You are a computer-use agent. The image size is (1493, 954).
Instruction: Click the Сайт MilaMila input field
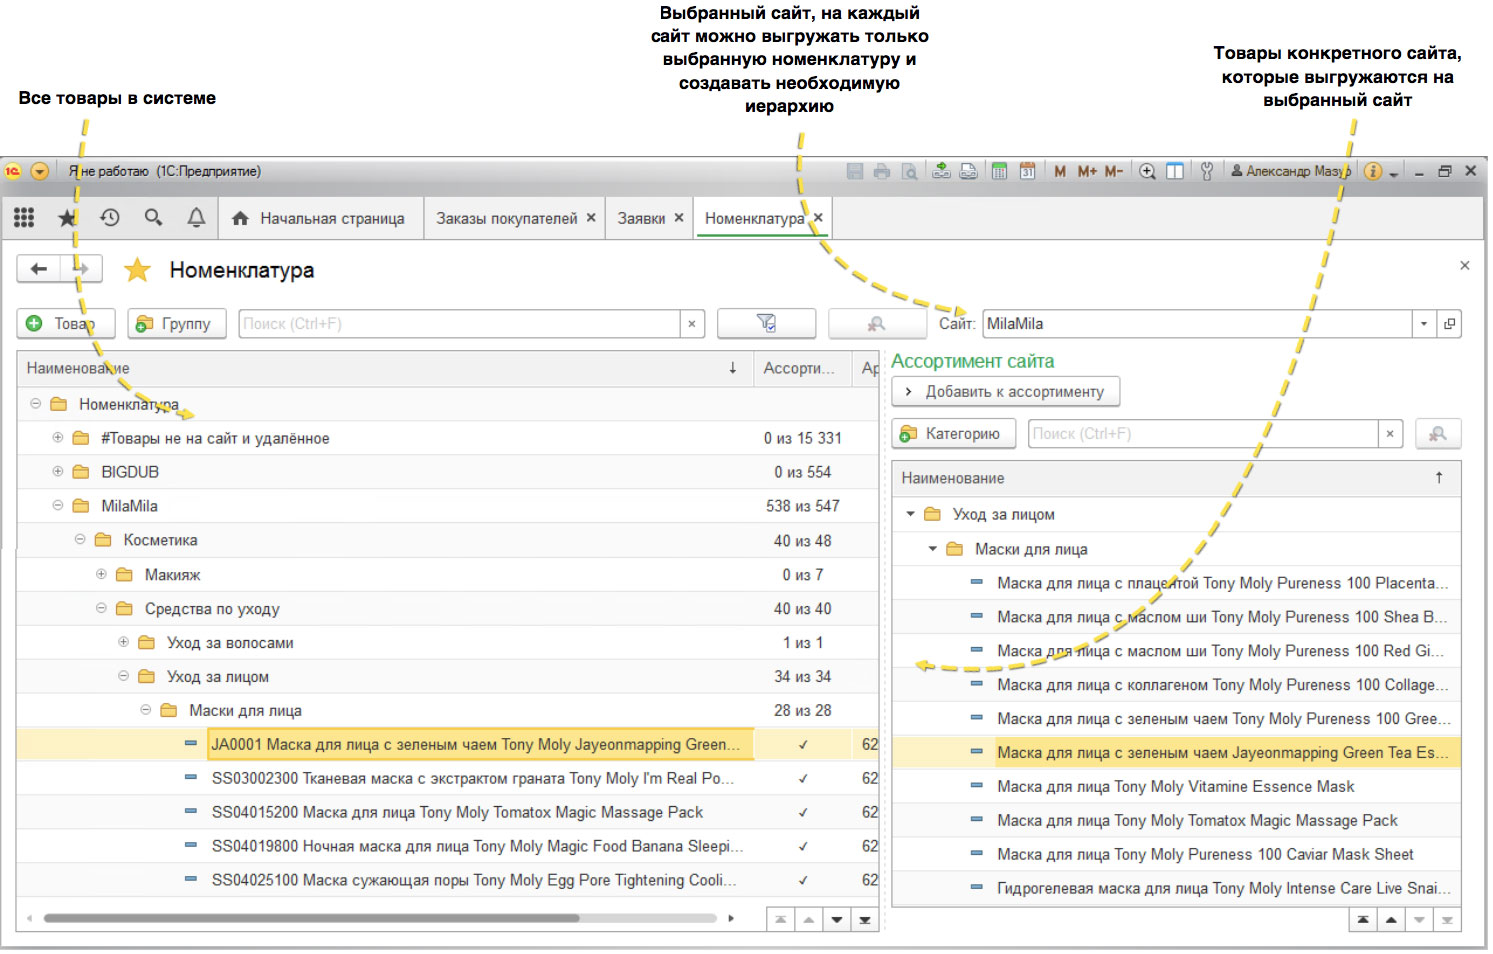click(1197, 324)
